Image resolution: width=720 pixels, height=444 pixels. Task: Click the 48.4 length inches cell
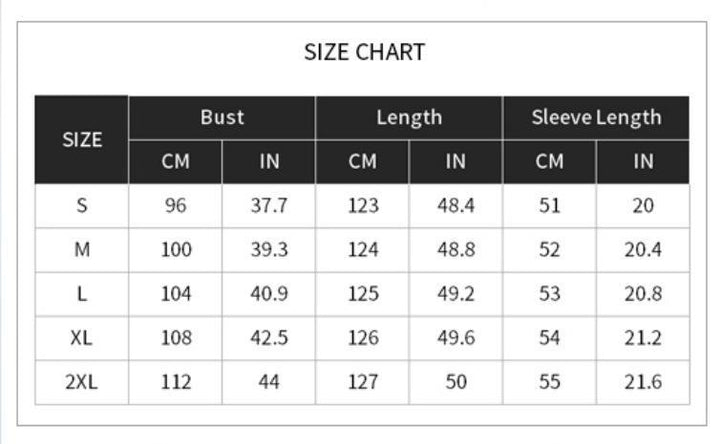(456, 206)
